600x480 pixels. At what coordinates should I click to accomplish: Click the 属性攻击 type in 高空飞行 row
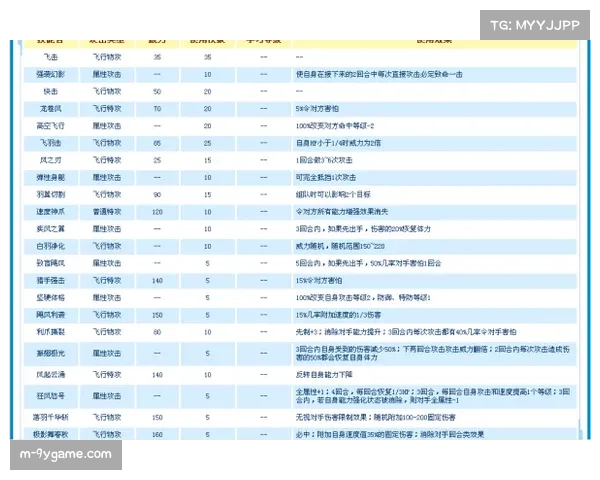pyautogui.click(x=107, y=126)
